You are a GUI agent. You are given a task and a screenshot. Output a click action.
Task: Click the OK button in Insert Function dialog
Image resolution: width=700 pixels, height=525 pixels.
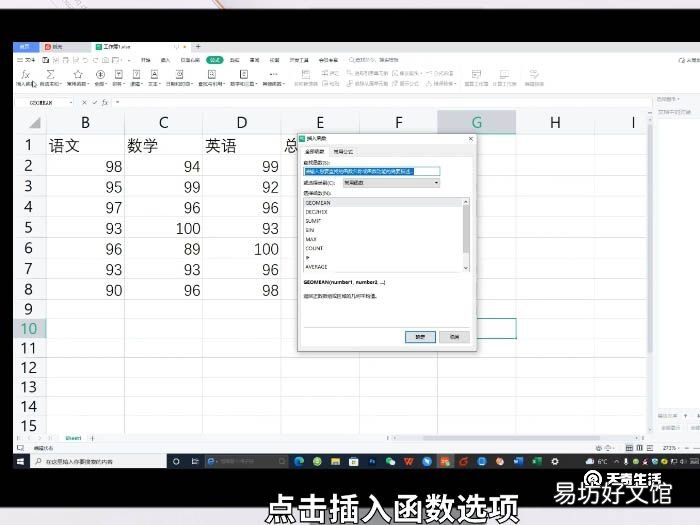pyautogui.click(x=420, y=337)
